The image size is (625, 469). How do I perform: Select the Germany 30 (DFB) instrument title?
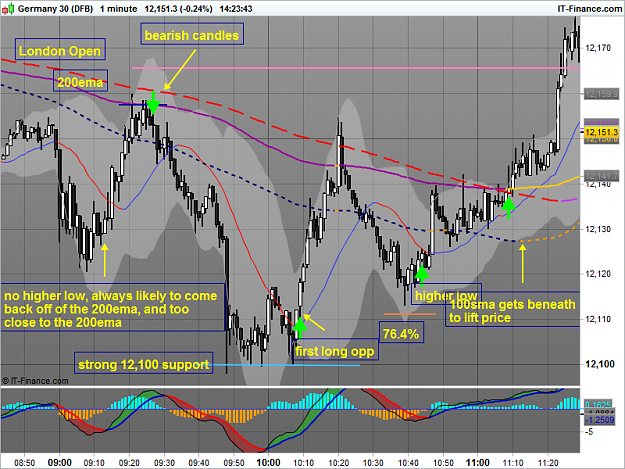click(x=55, y=9)
